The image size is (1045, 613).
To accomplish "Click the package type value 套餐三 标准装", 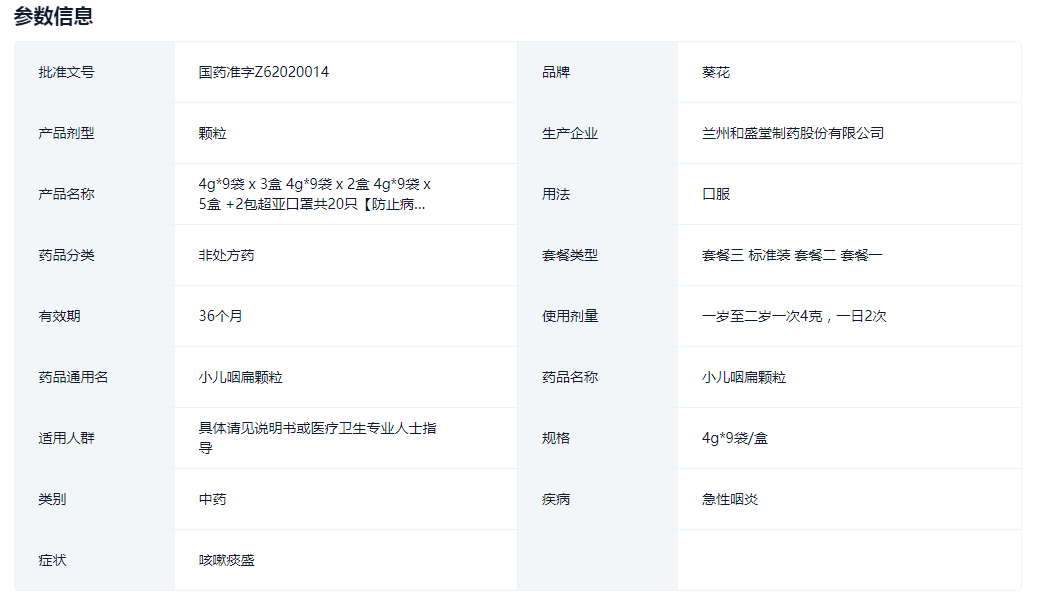I will click(746, 255).
